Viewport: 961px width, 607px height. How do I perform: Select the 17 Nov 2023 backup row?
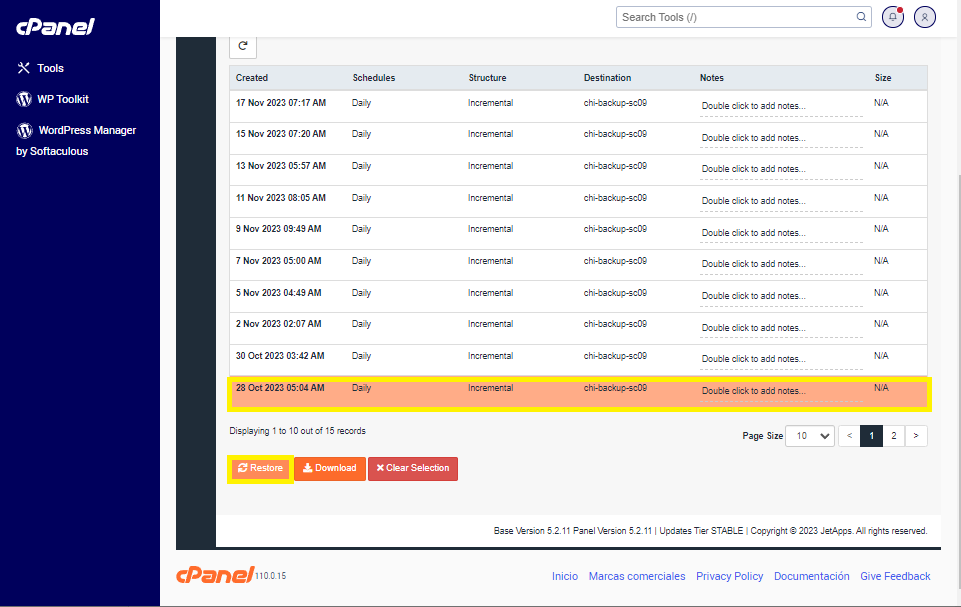click(280, 103)
